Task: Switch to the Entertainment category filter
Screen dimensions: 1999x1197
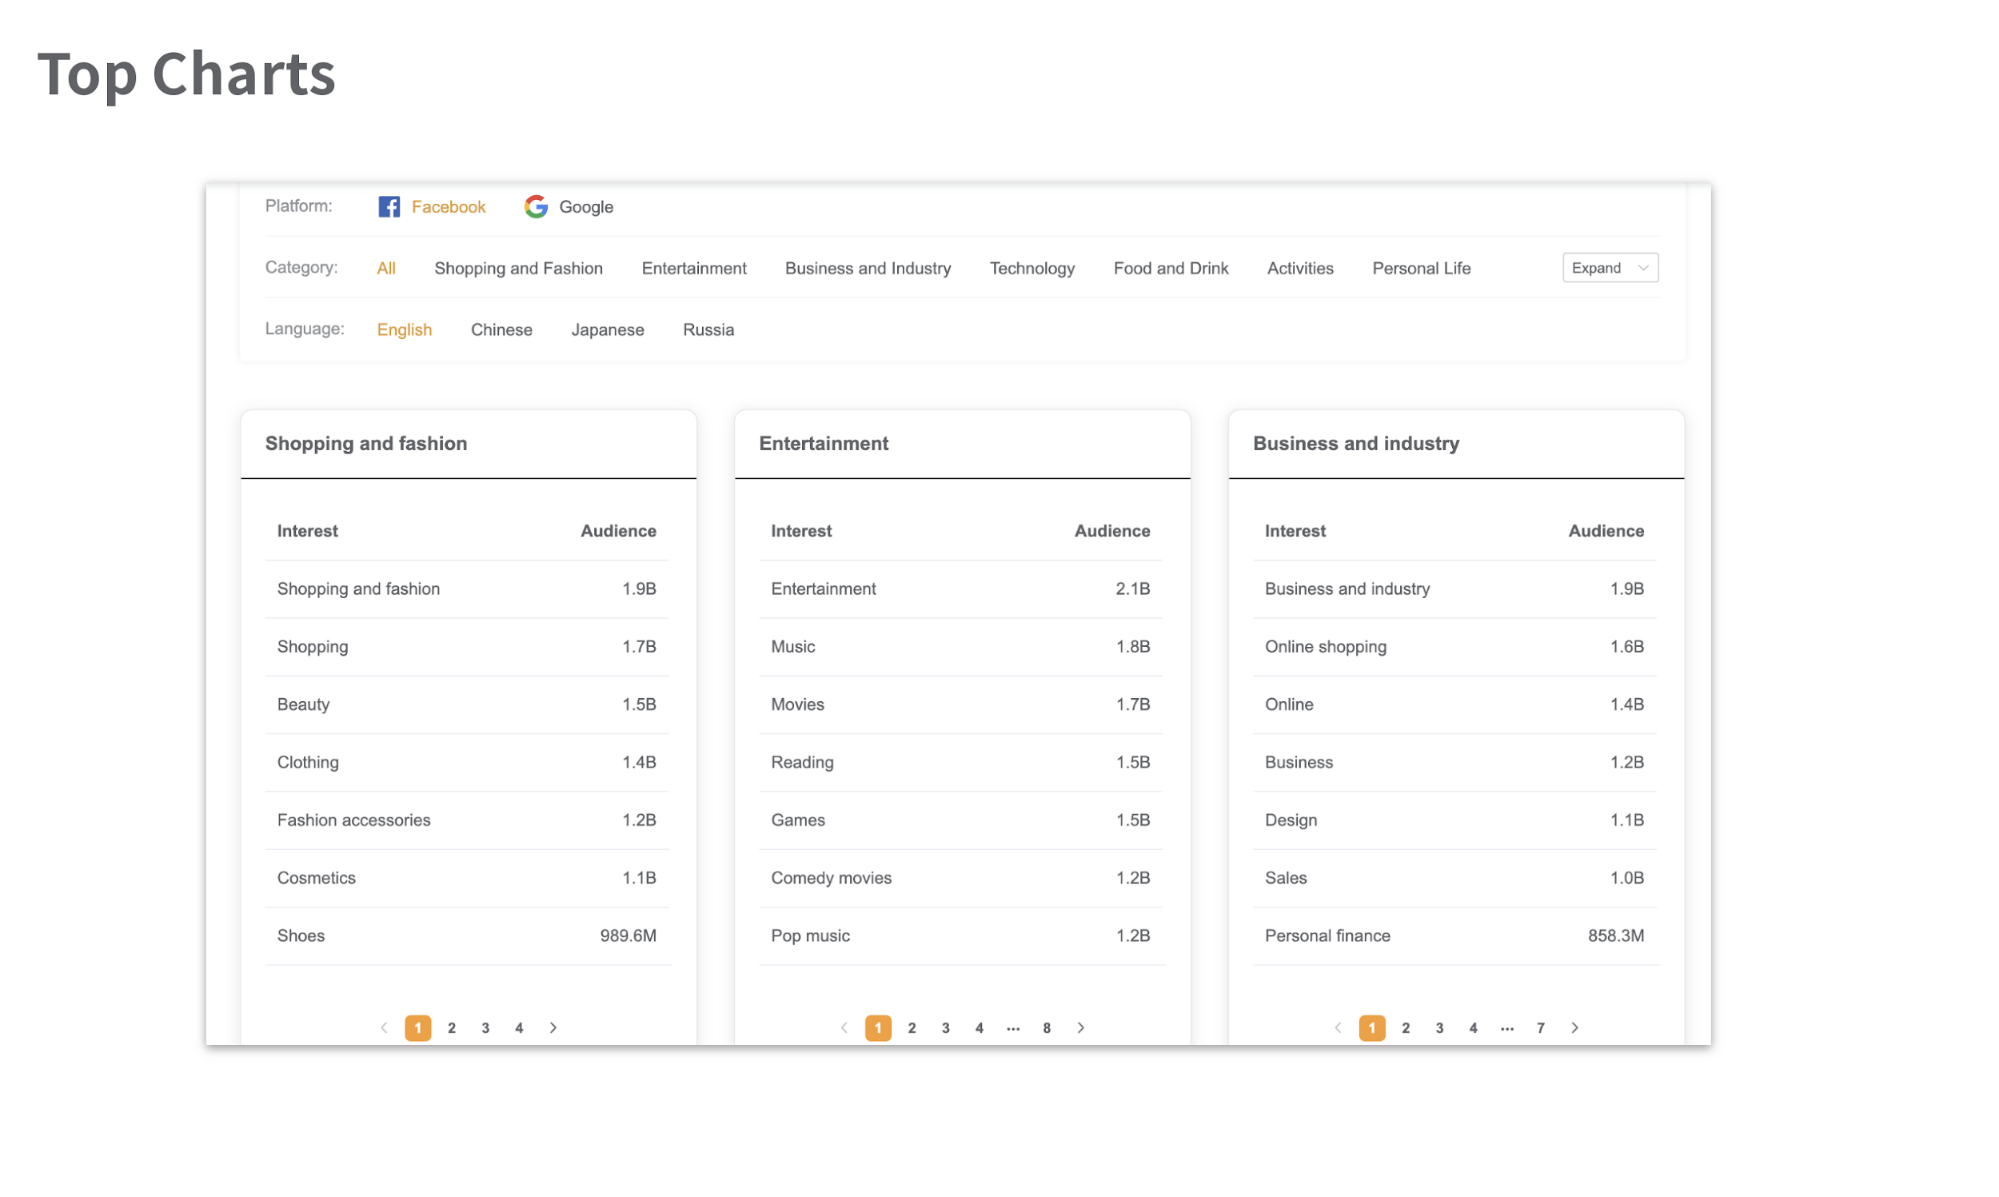Action: pos(694,267)
